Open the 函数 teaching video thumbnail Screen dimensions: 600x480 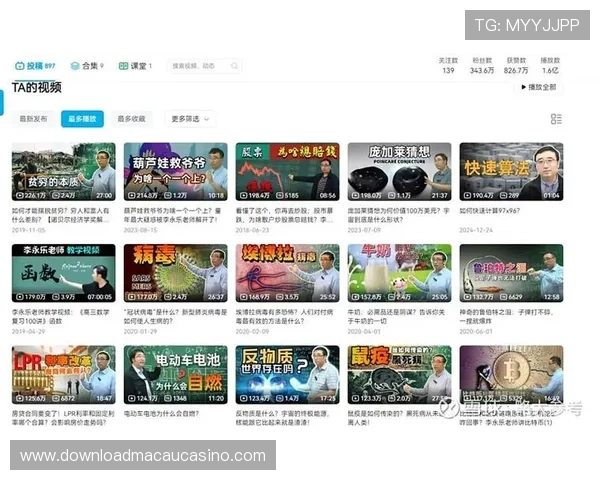click(x=64, y=273)
